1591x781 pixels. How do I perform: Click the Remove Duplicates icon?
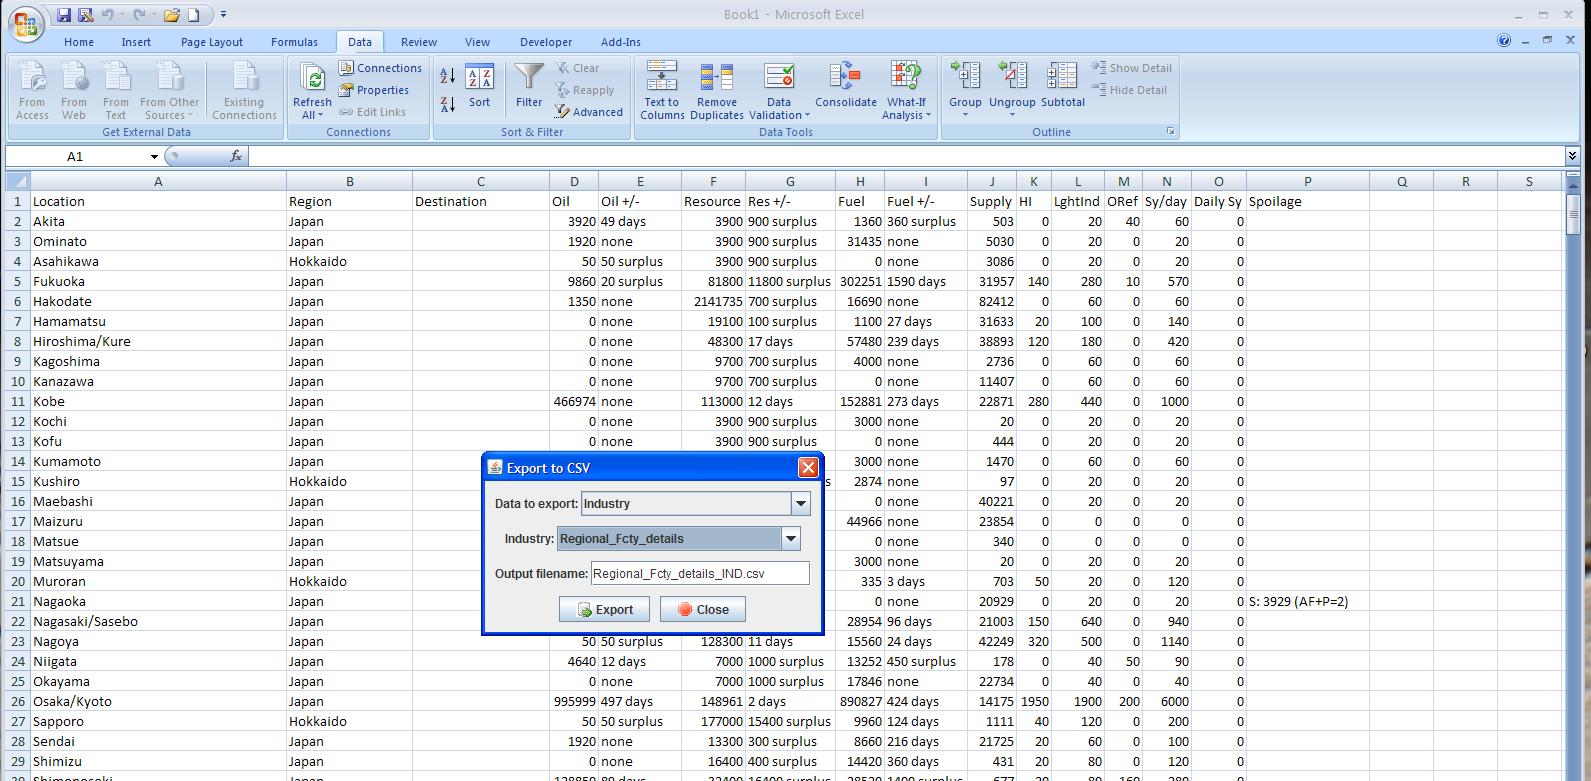716,78
